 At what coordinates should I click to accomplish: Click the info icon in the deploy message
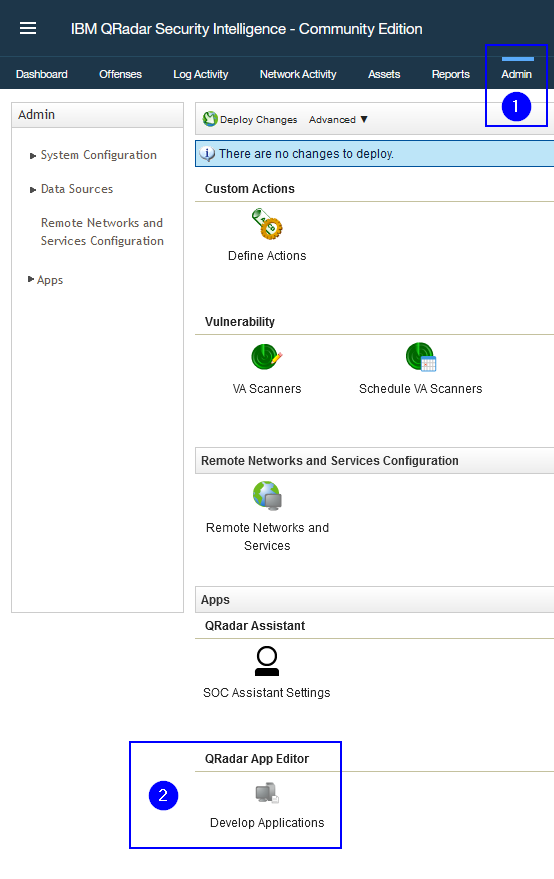coord(207,154)
